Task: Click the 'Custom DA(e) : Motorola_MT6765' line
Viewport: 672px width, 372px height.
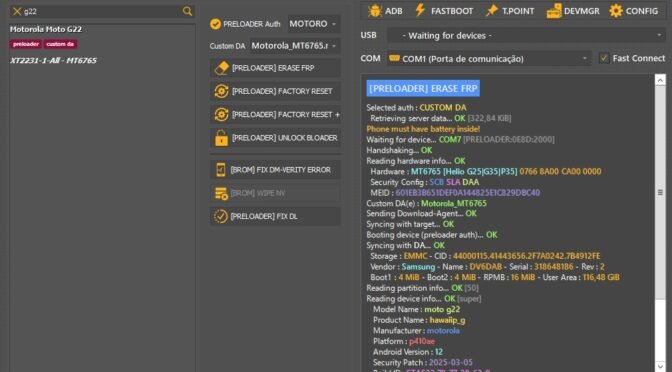Action: coord(426,204)
